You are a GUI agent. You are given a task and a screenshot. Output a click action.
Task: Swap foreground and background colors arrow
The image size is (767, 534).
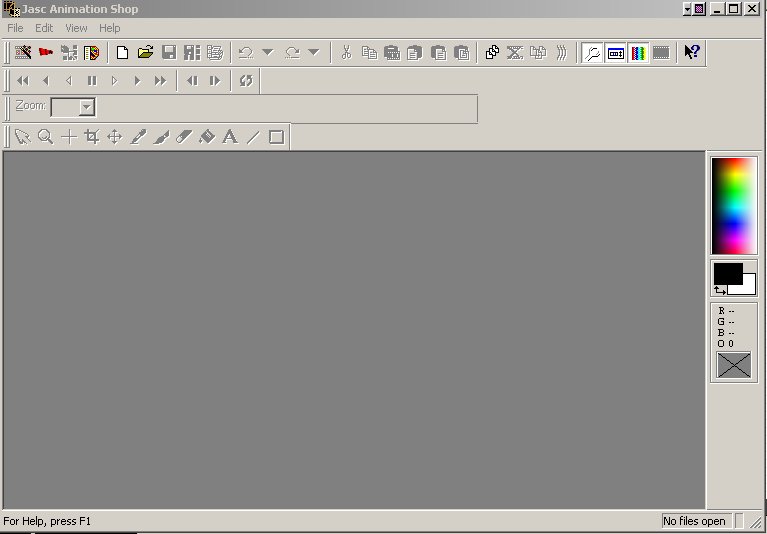(x=720, y=290)
